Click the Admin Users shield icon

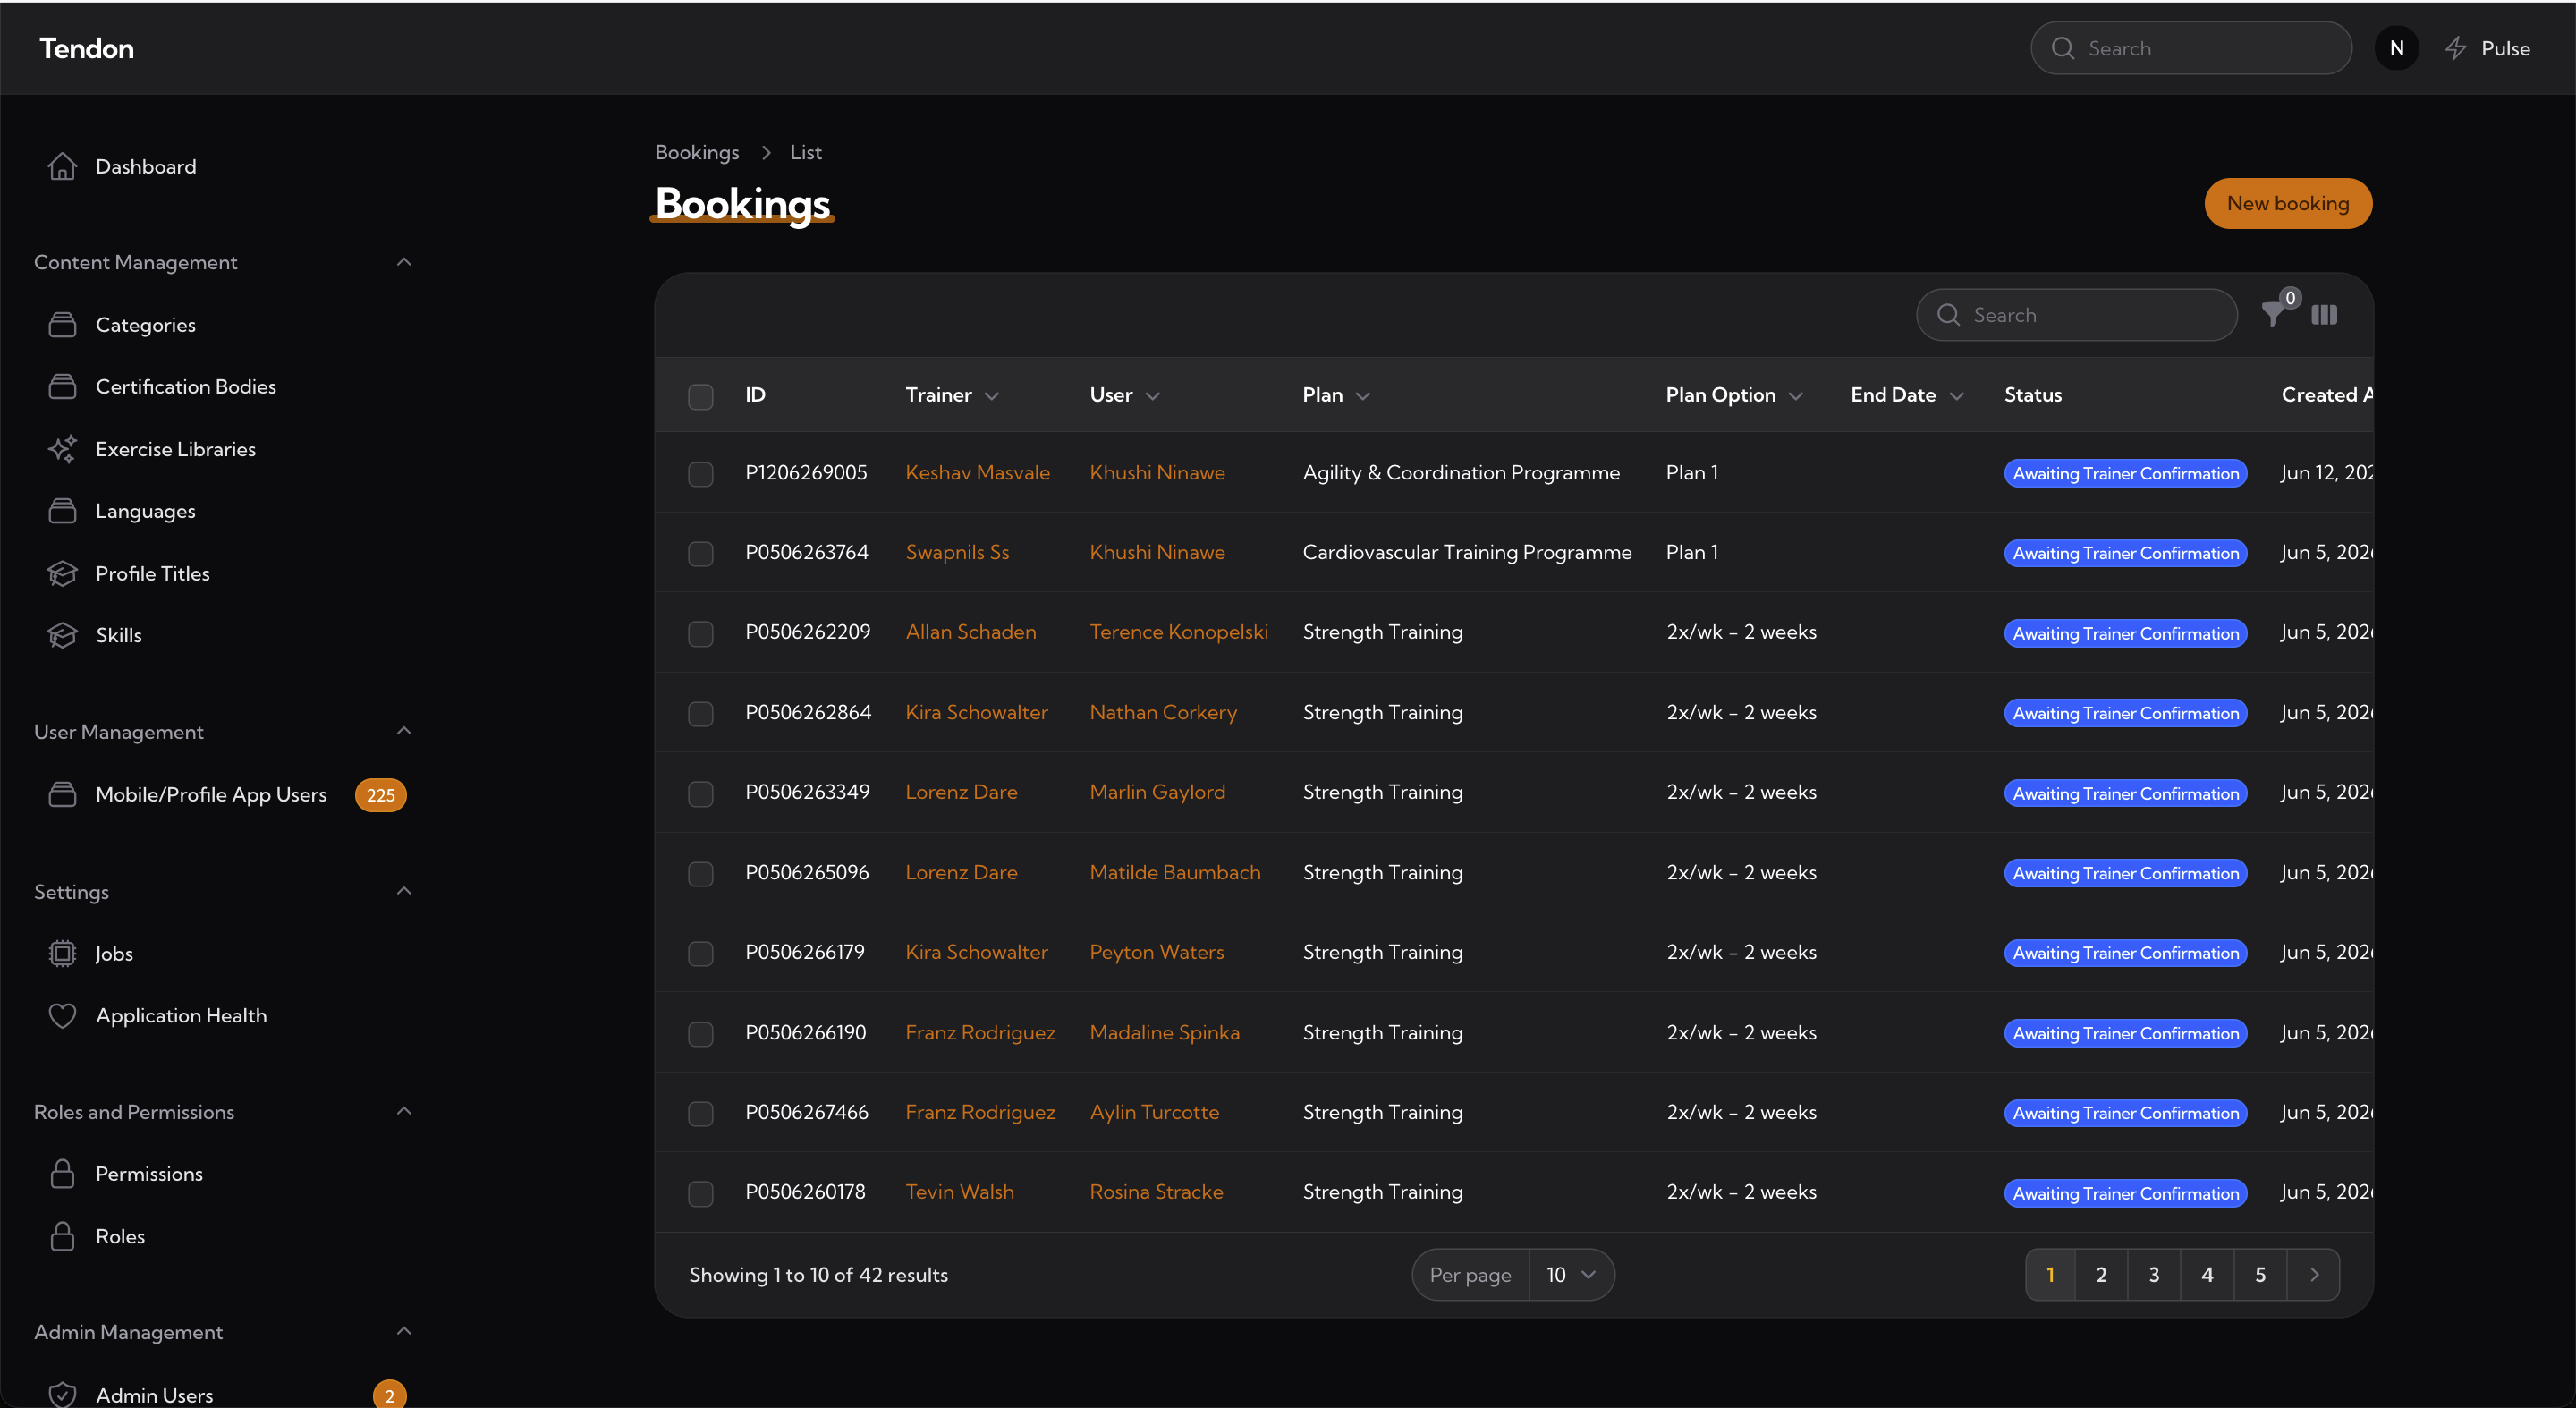point(62,1394)
